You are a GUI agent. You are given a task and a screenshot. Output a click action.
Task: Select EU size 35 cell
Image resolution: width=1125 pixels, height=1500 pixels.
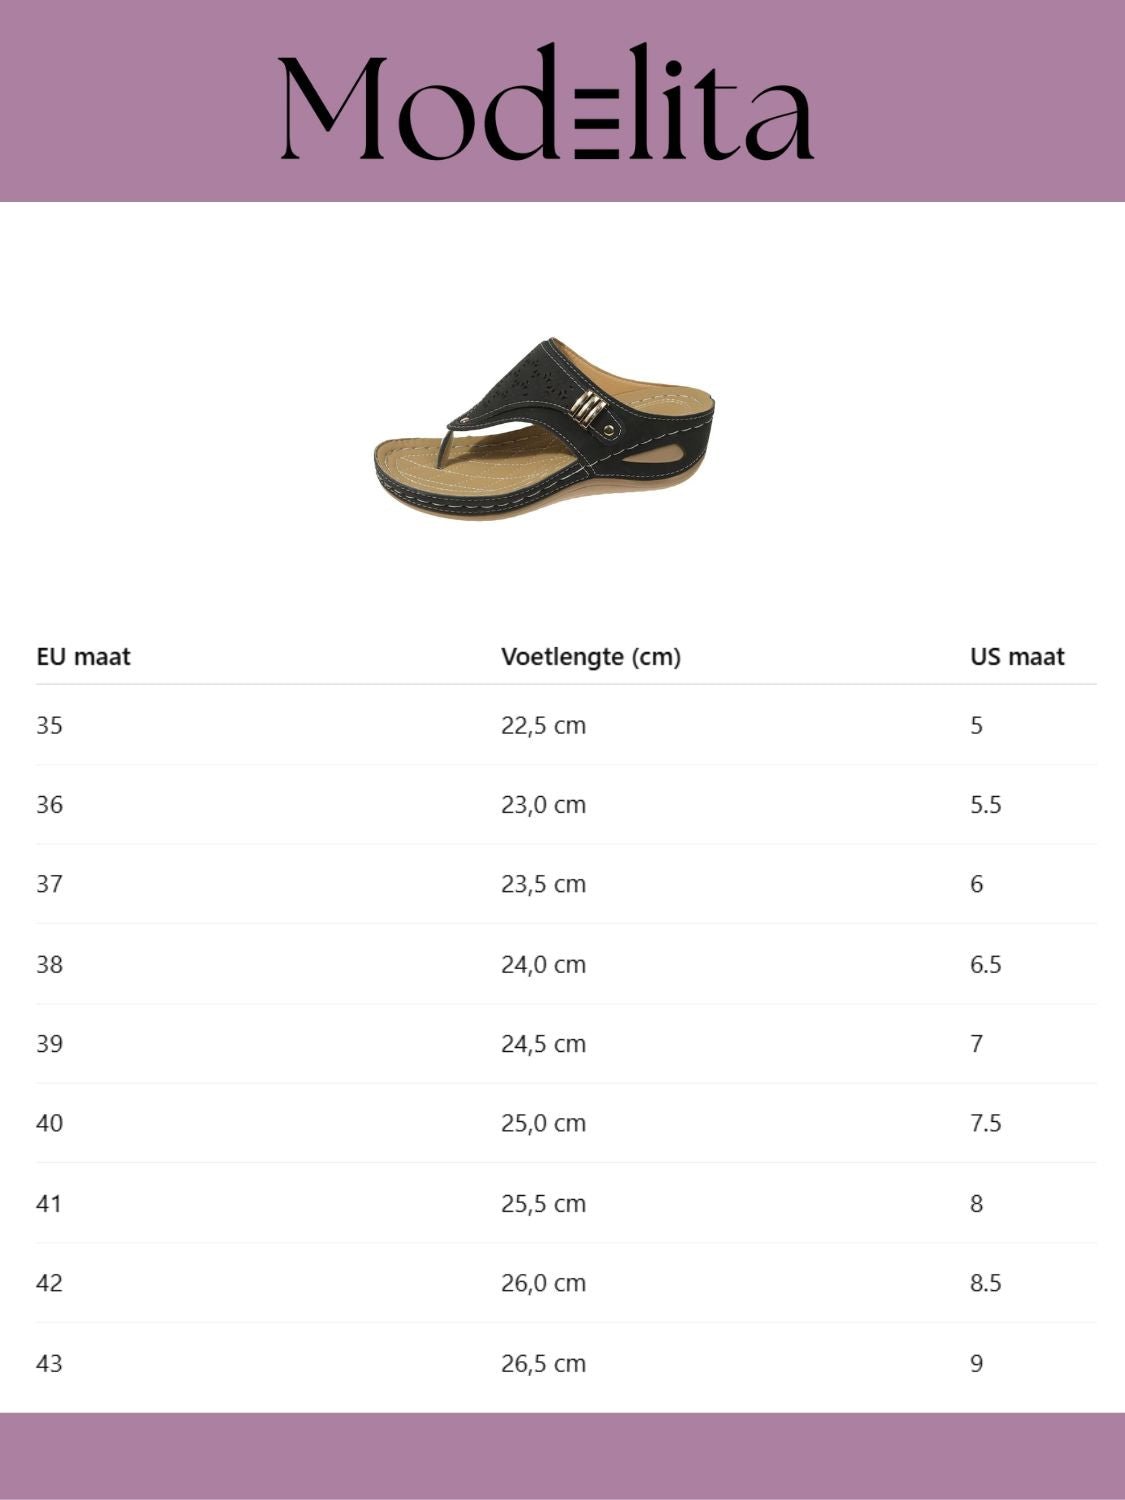(49, 726)
